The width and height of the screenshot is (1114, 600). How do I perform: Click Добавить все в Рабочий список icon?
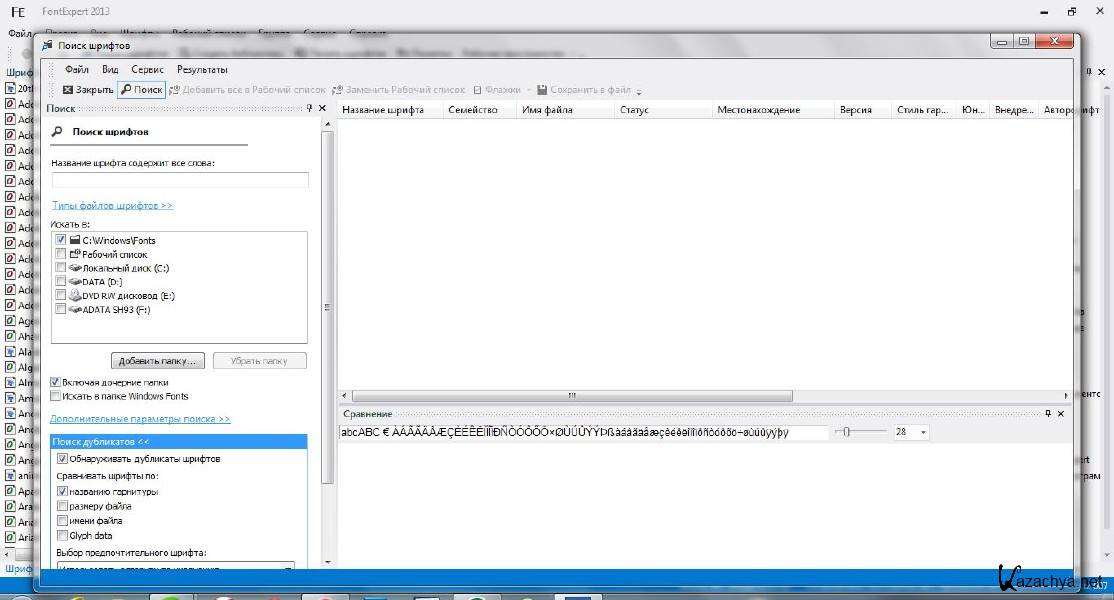[x=175, y=90]
